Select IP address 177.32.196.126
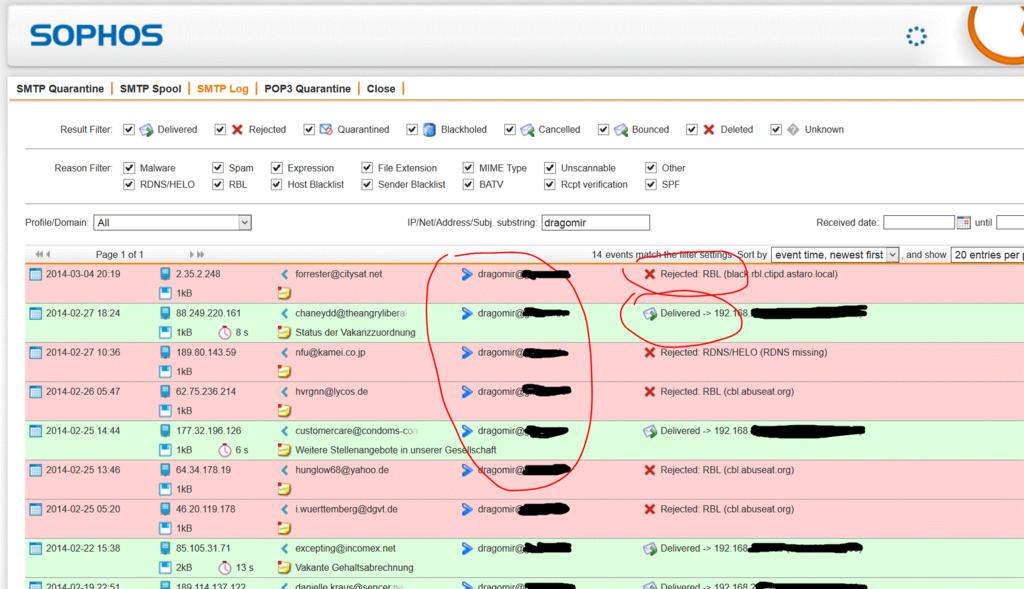Viewport: 1024px width, 589px height. [x=208, y=431]
